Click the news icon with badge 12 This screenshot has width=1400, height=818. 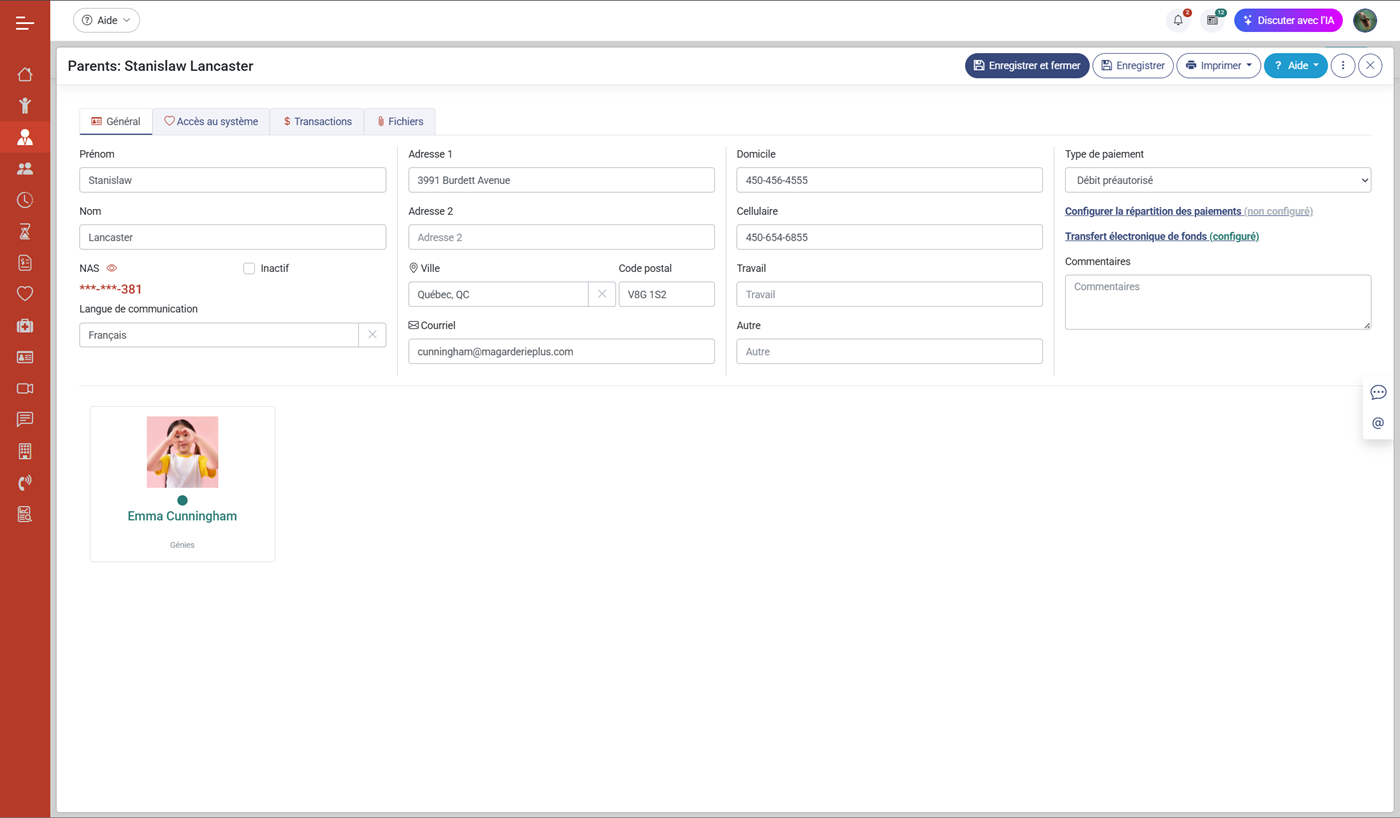tap(1213, 20)
